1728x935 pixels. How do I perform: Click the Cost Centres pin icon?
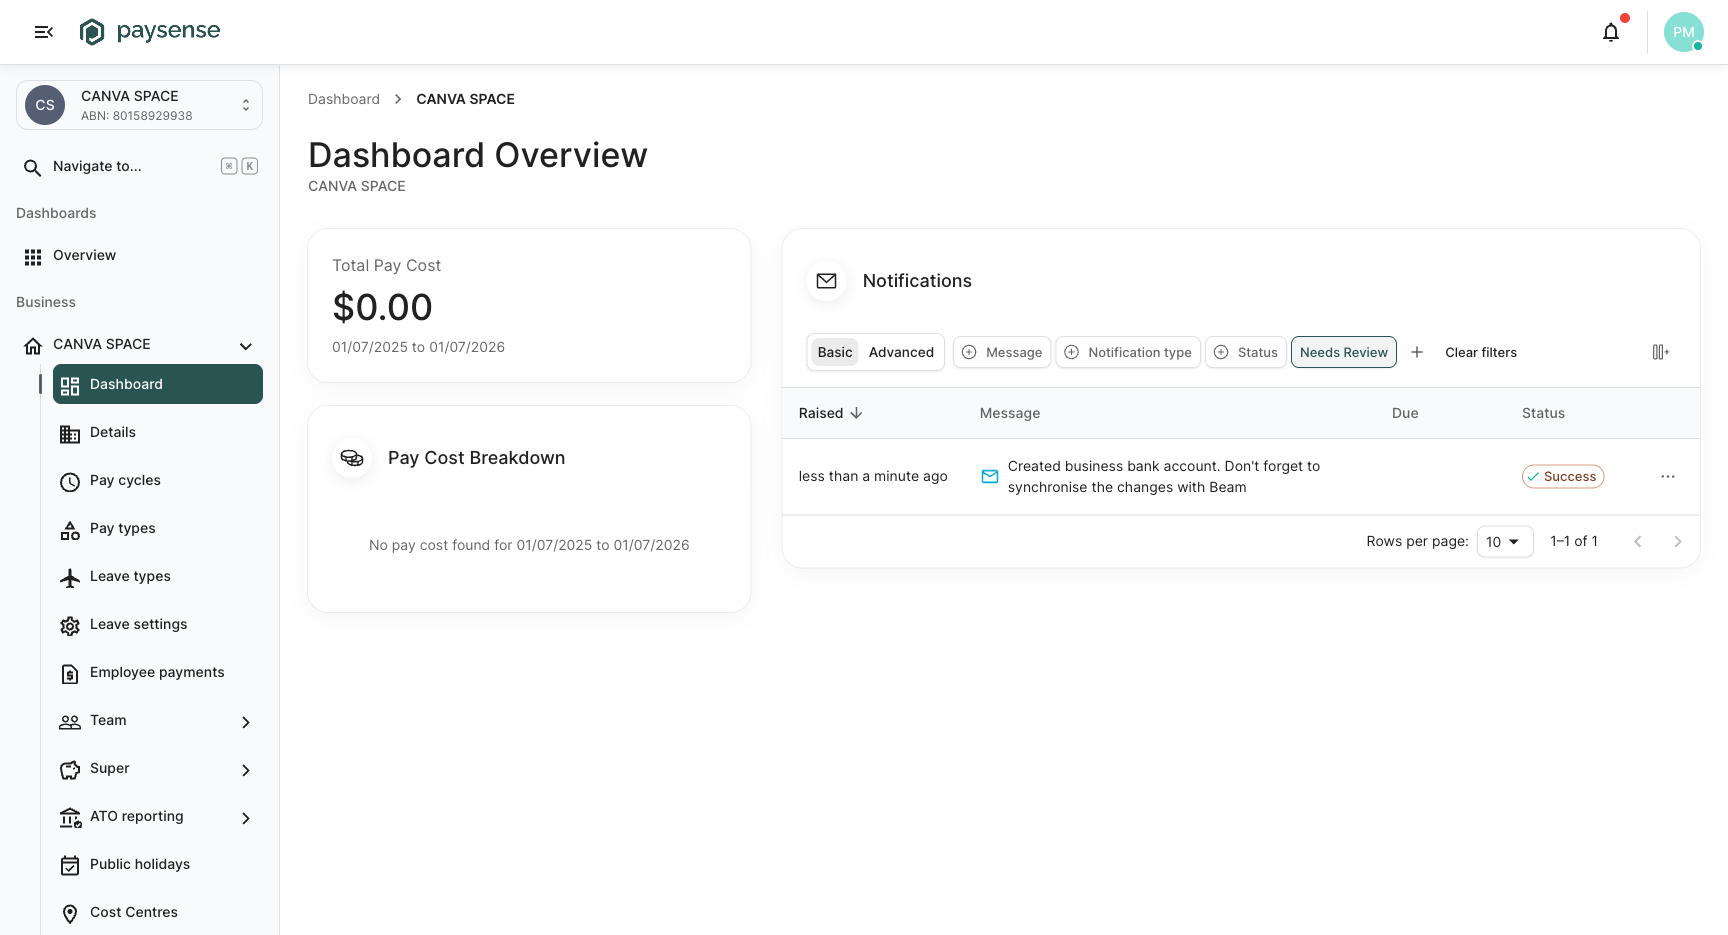(70, 914)
